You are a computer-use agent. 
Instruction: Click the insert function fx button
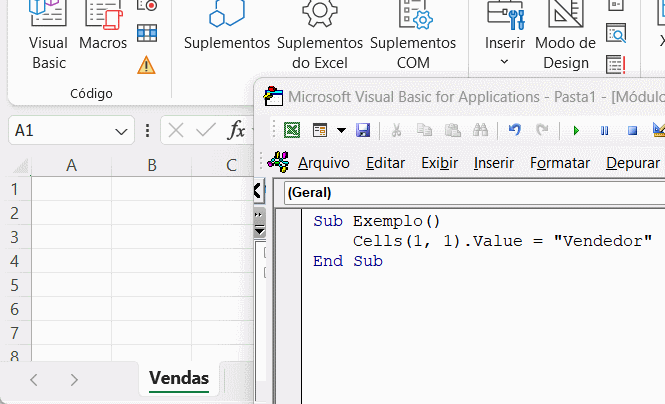[236, 130]
